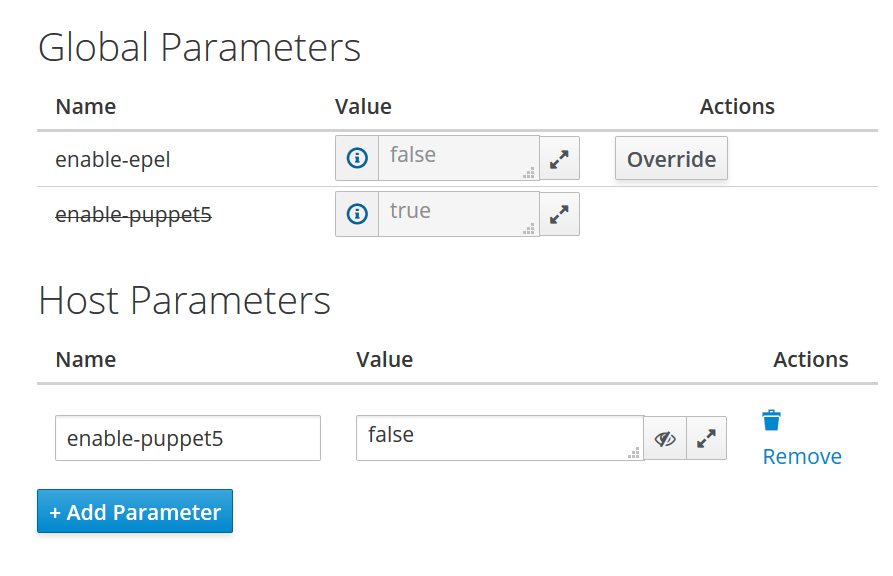Click resize handle of global enable-puppet5 value box
Screen dimensions: 893x576
[529, 229]
